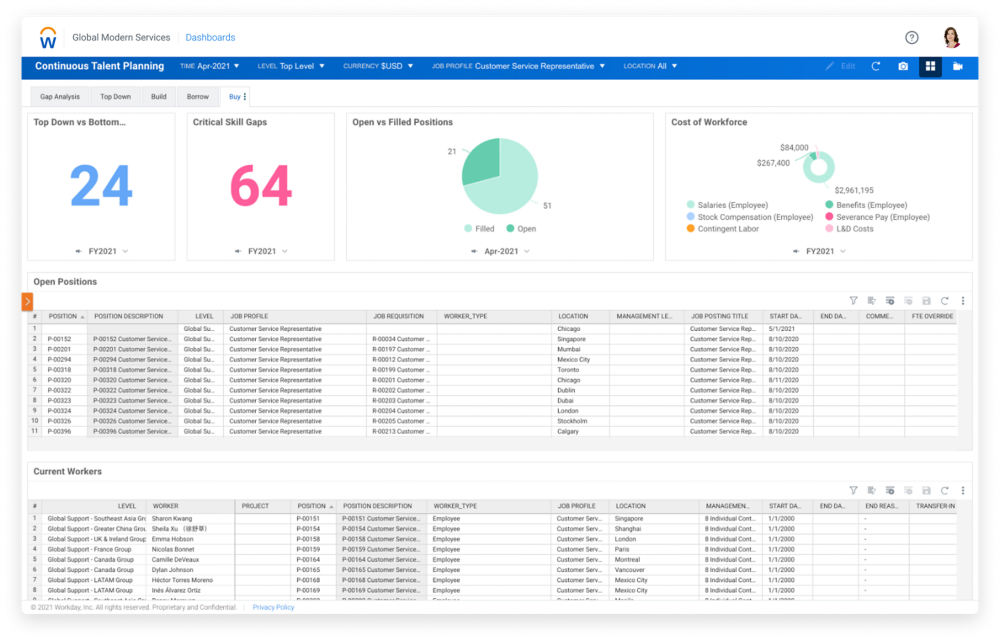
Task: Open filter icon in Open Positions table
Action: point(853,300)
